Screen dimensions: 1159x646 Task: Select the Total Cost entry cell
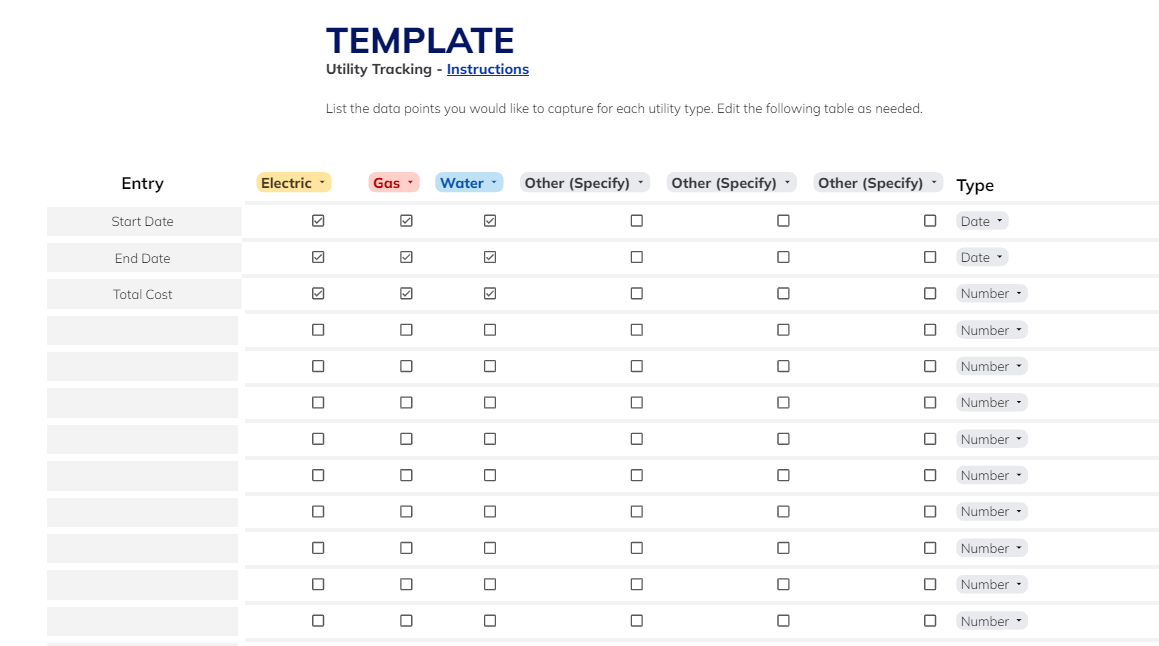click(x=143, y=294)
